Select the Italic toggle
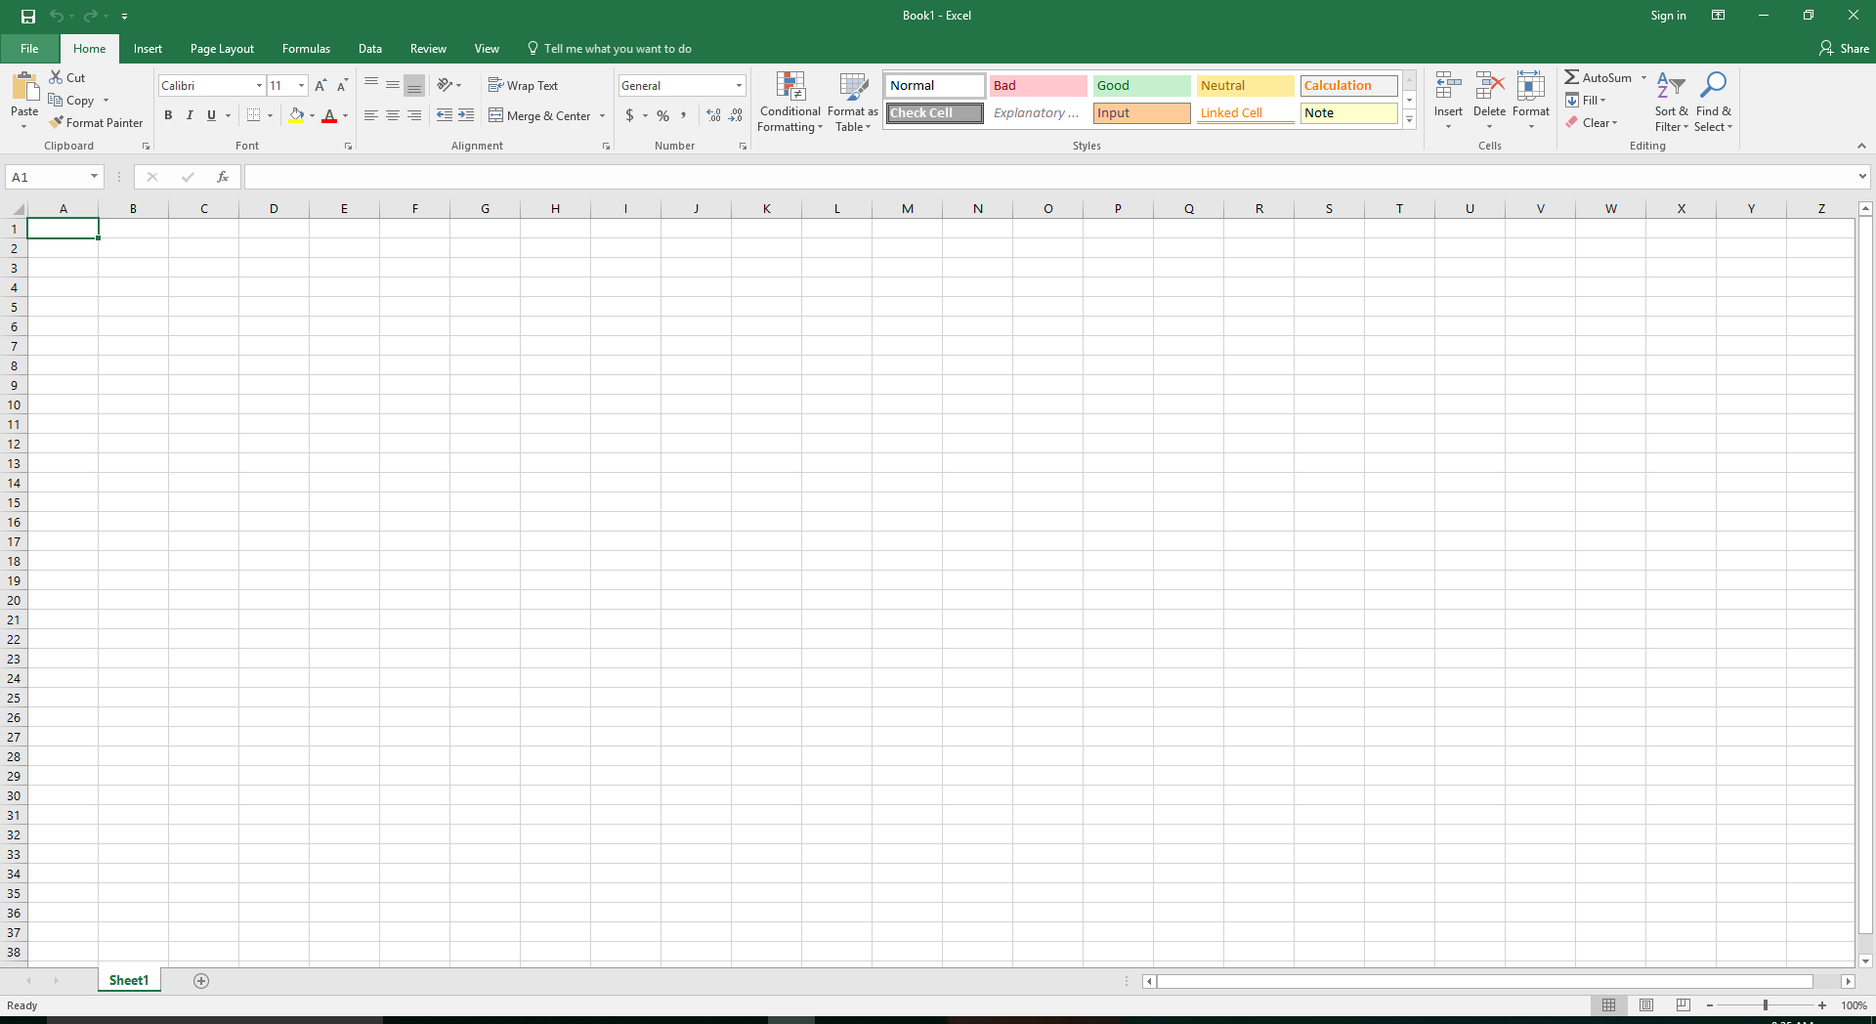1876x1024 pixels. pyautogui.click(x=189, y=115)
